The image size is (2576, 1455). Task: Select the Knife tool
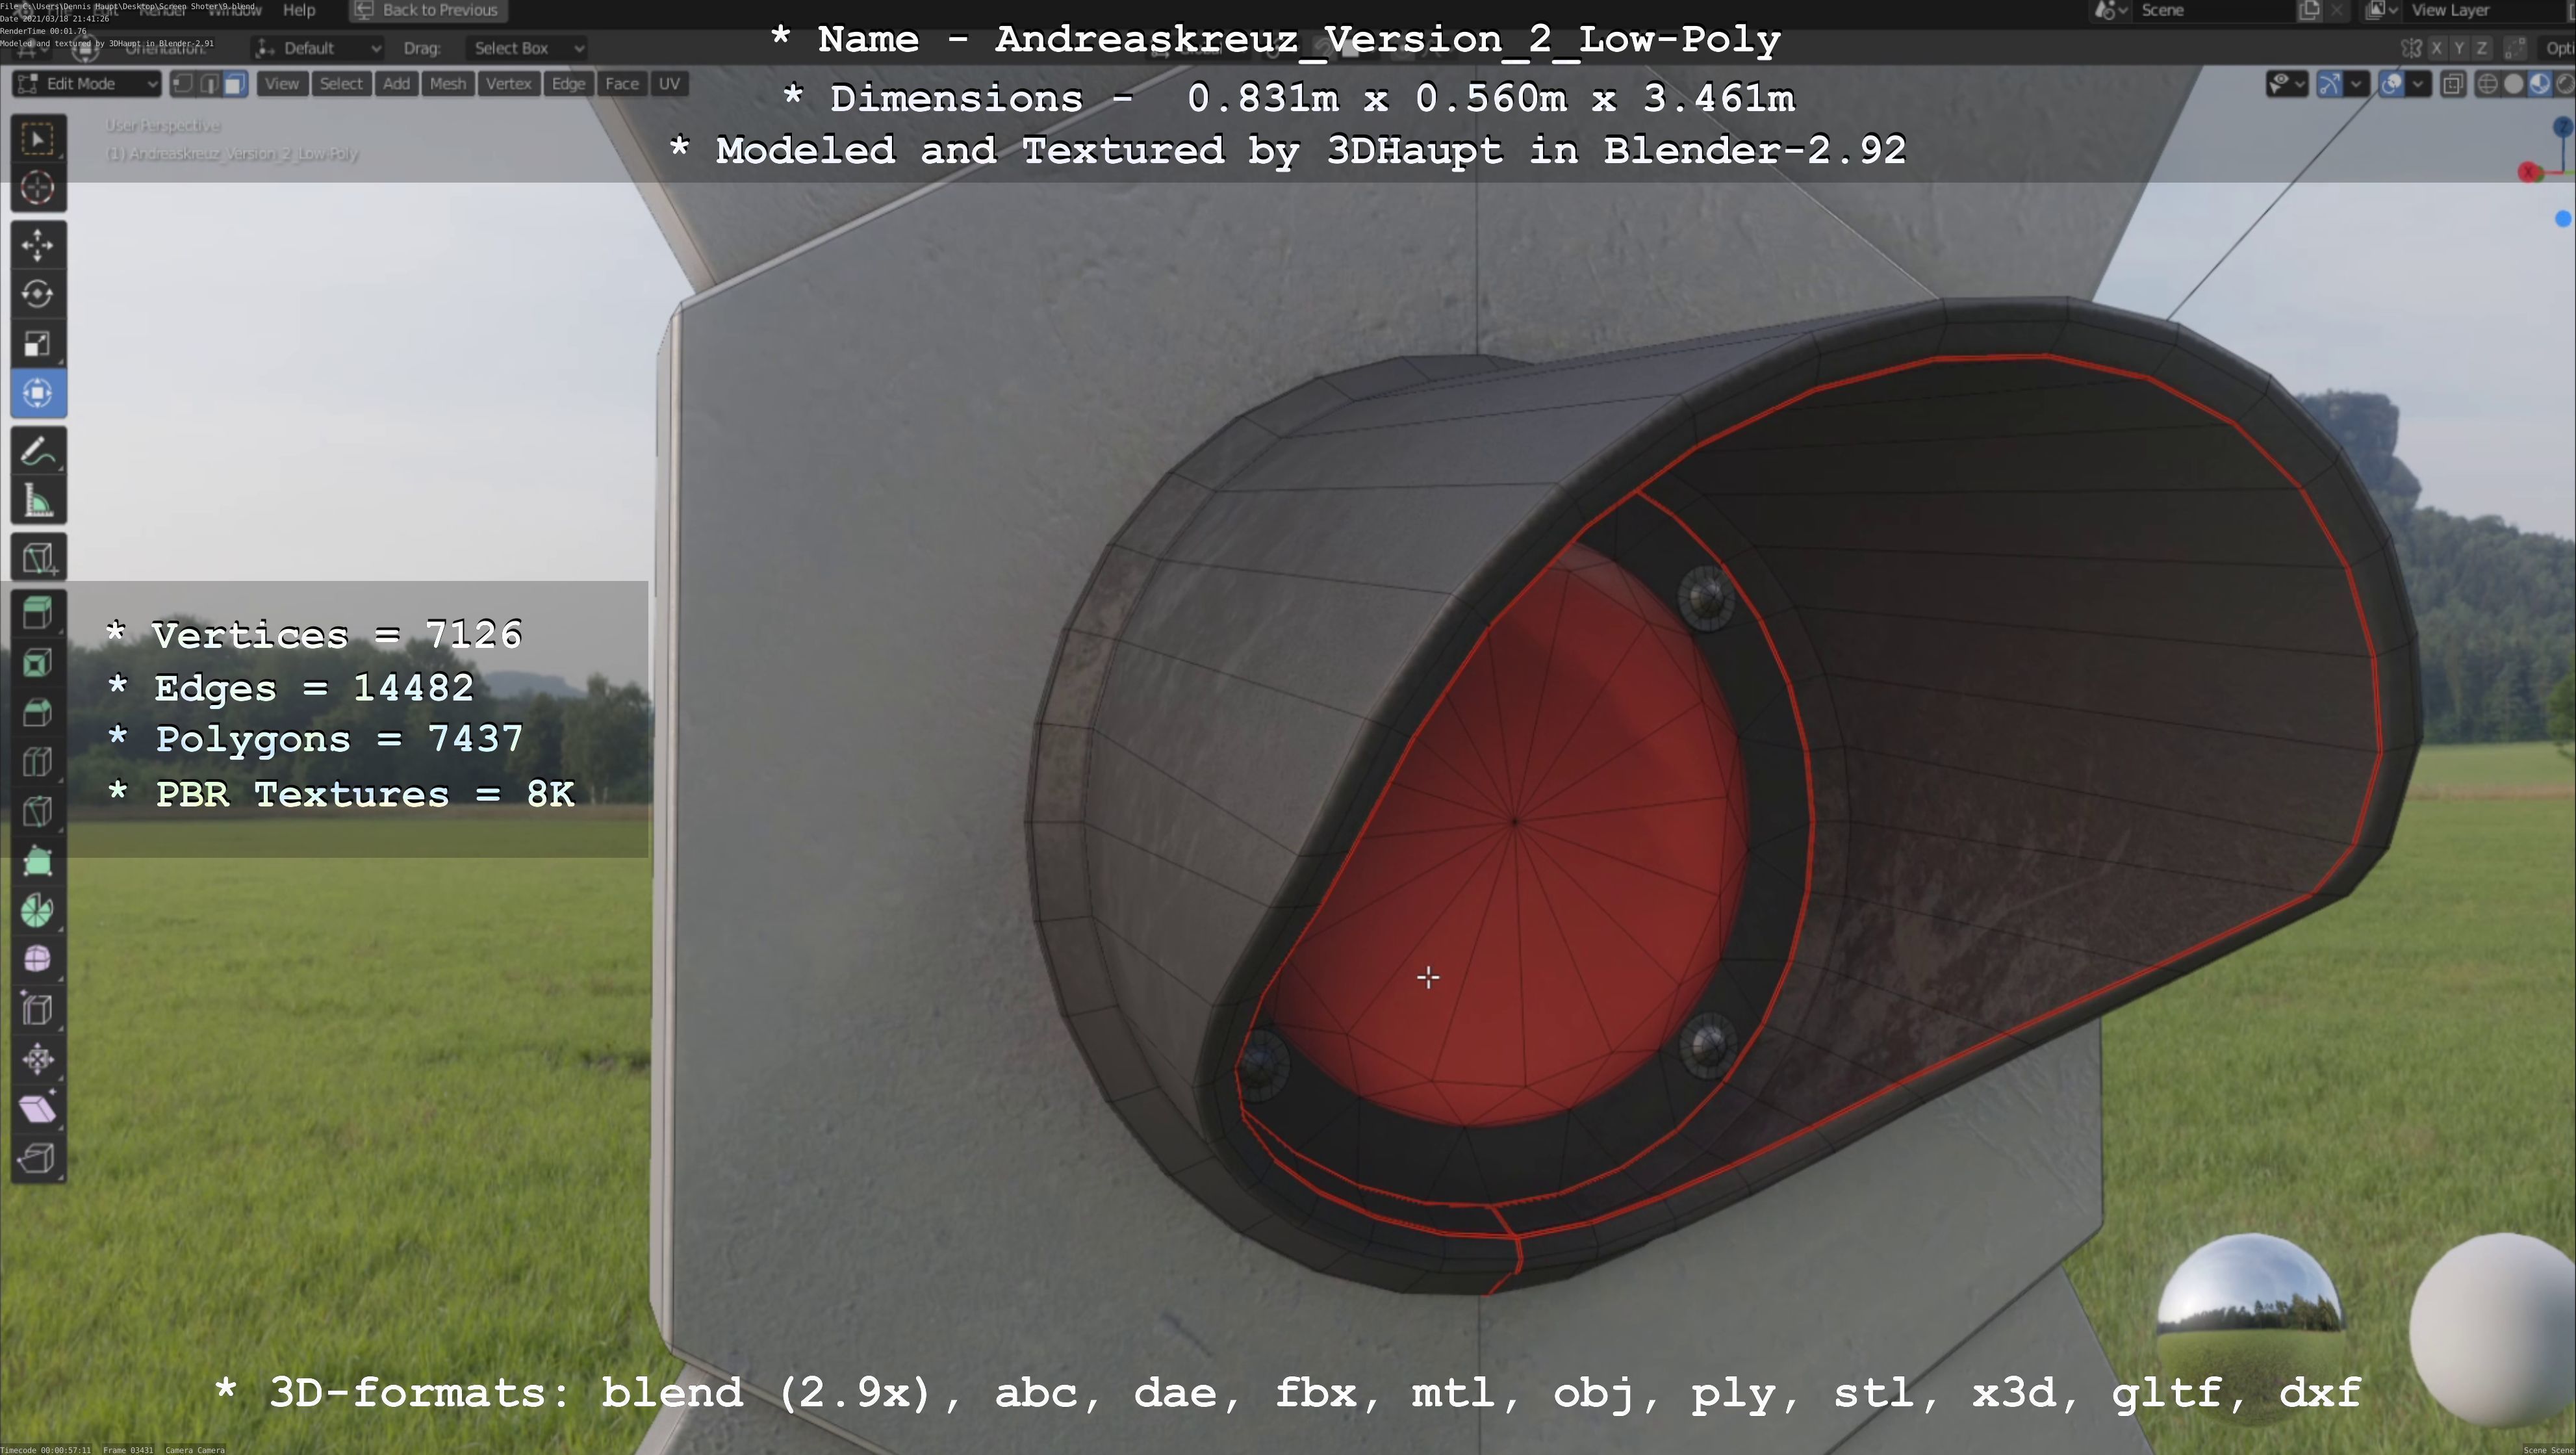tap(38, 811)
